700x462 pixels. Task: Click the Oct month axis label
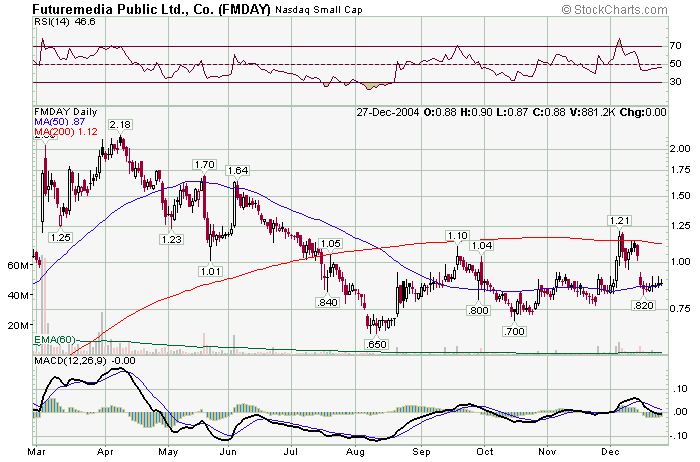tap(484, 452)
